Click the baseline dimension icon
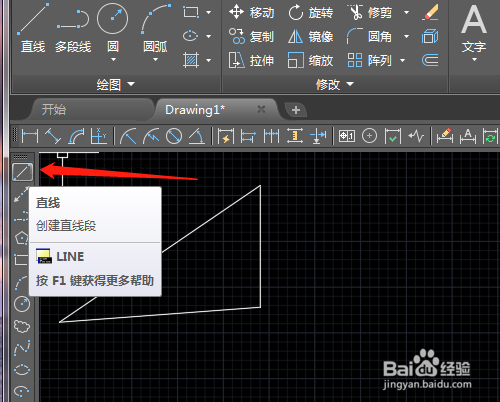Viewport: 500px width, 402px height. (x=248, y=136)
